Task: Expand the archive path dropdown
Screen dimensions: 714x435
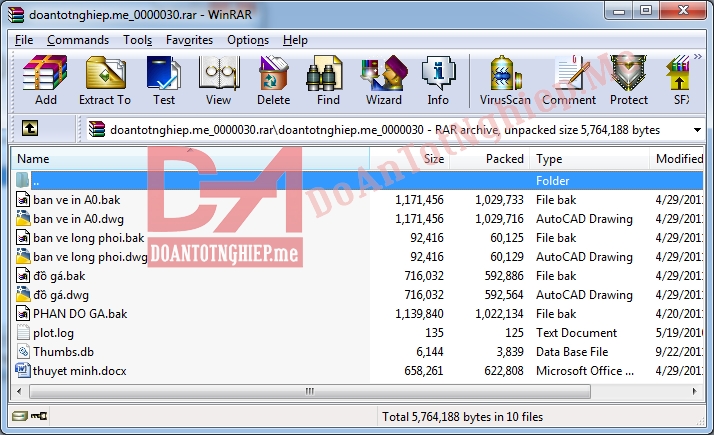Action: (x=696, y=130)
